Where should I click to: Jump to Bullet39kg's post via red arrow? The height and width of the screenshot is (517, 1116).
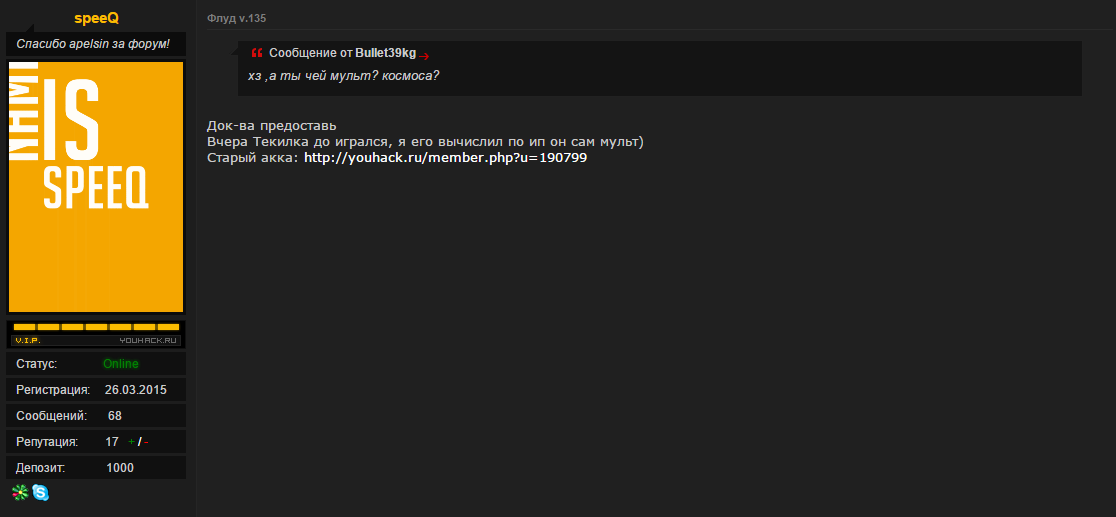(424, 56)
